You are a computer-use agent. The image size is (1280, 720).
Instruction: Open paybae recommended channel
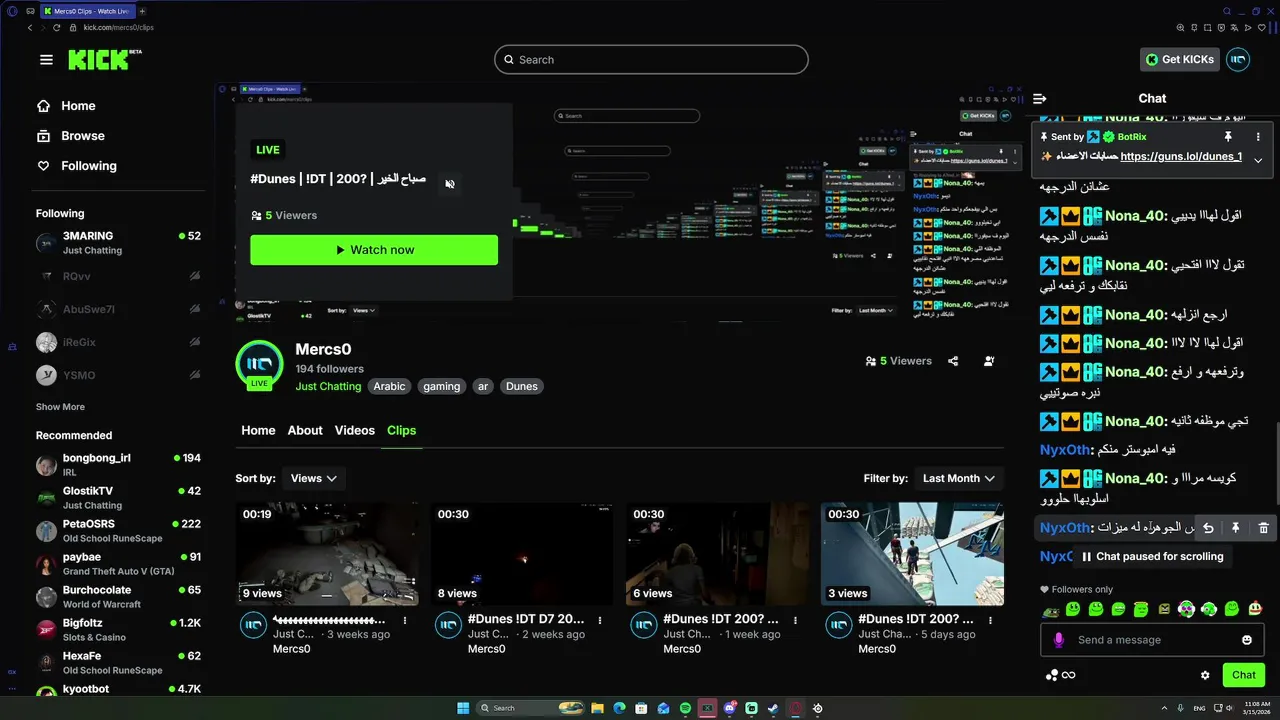coord(118,564)
